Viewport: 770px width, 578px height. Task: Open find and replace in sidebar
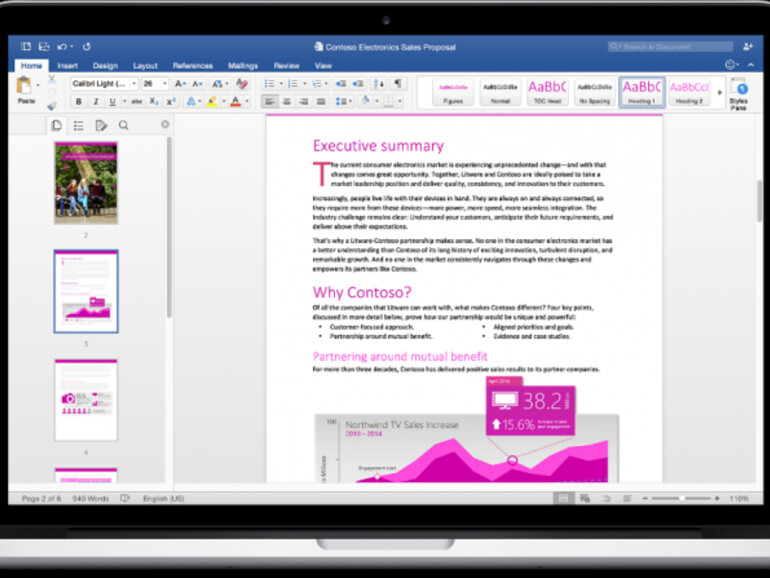pos(123,126)
